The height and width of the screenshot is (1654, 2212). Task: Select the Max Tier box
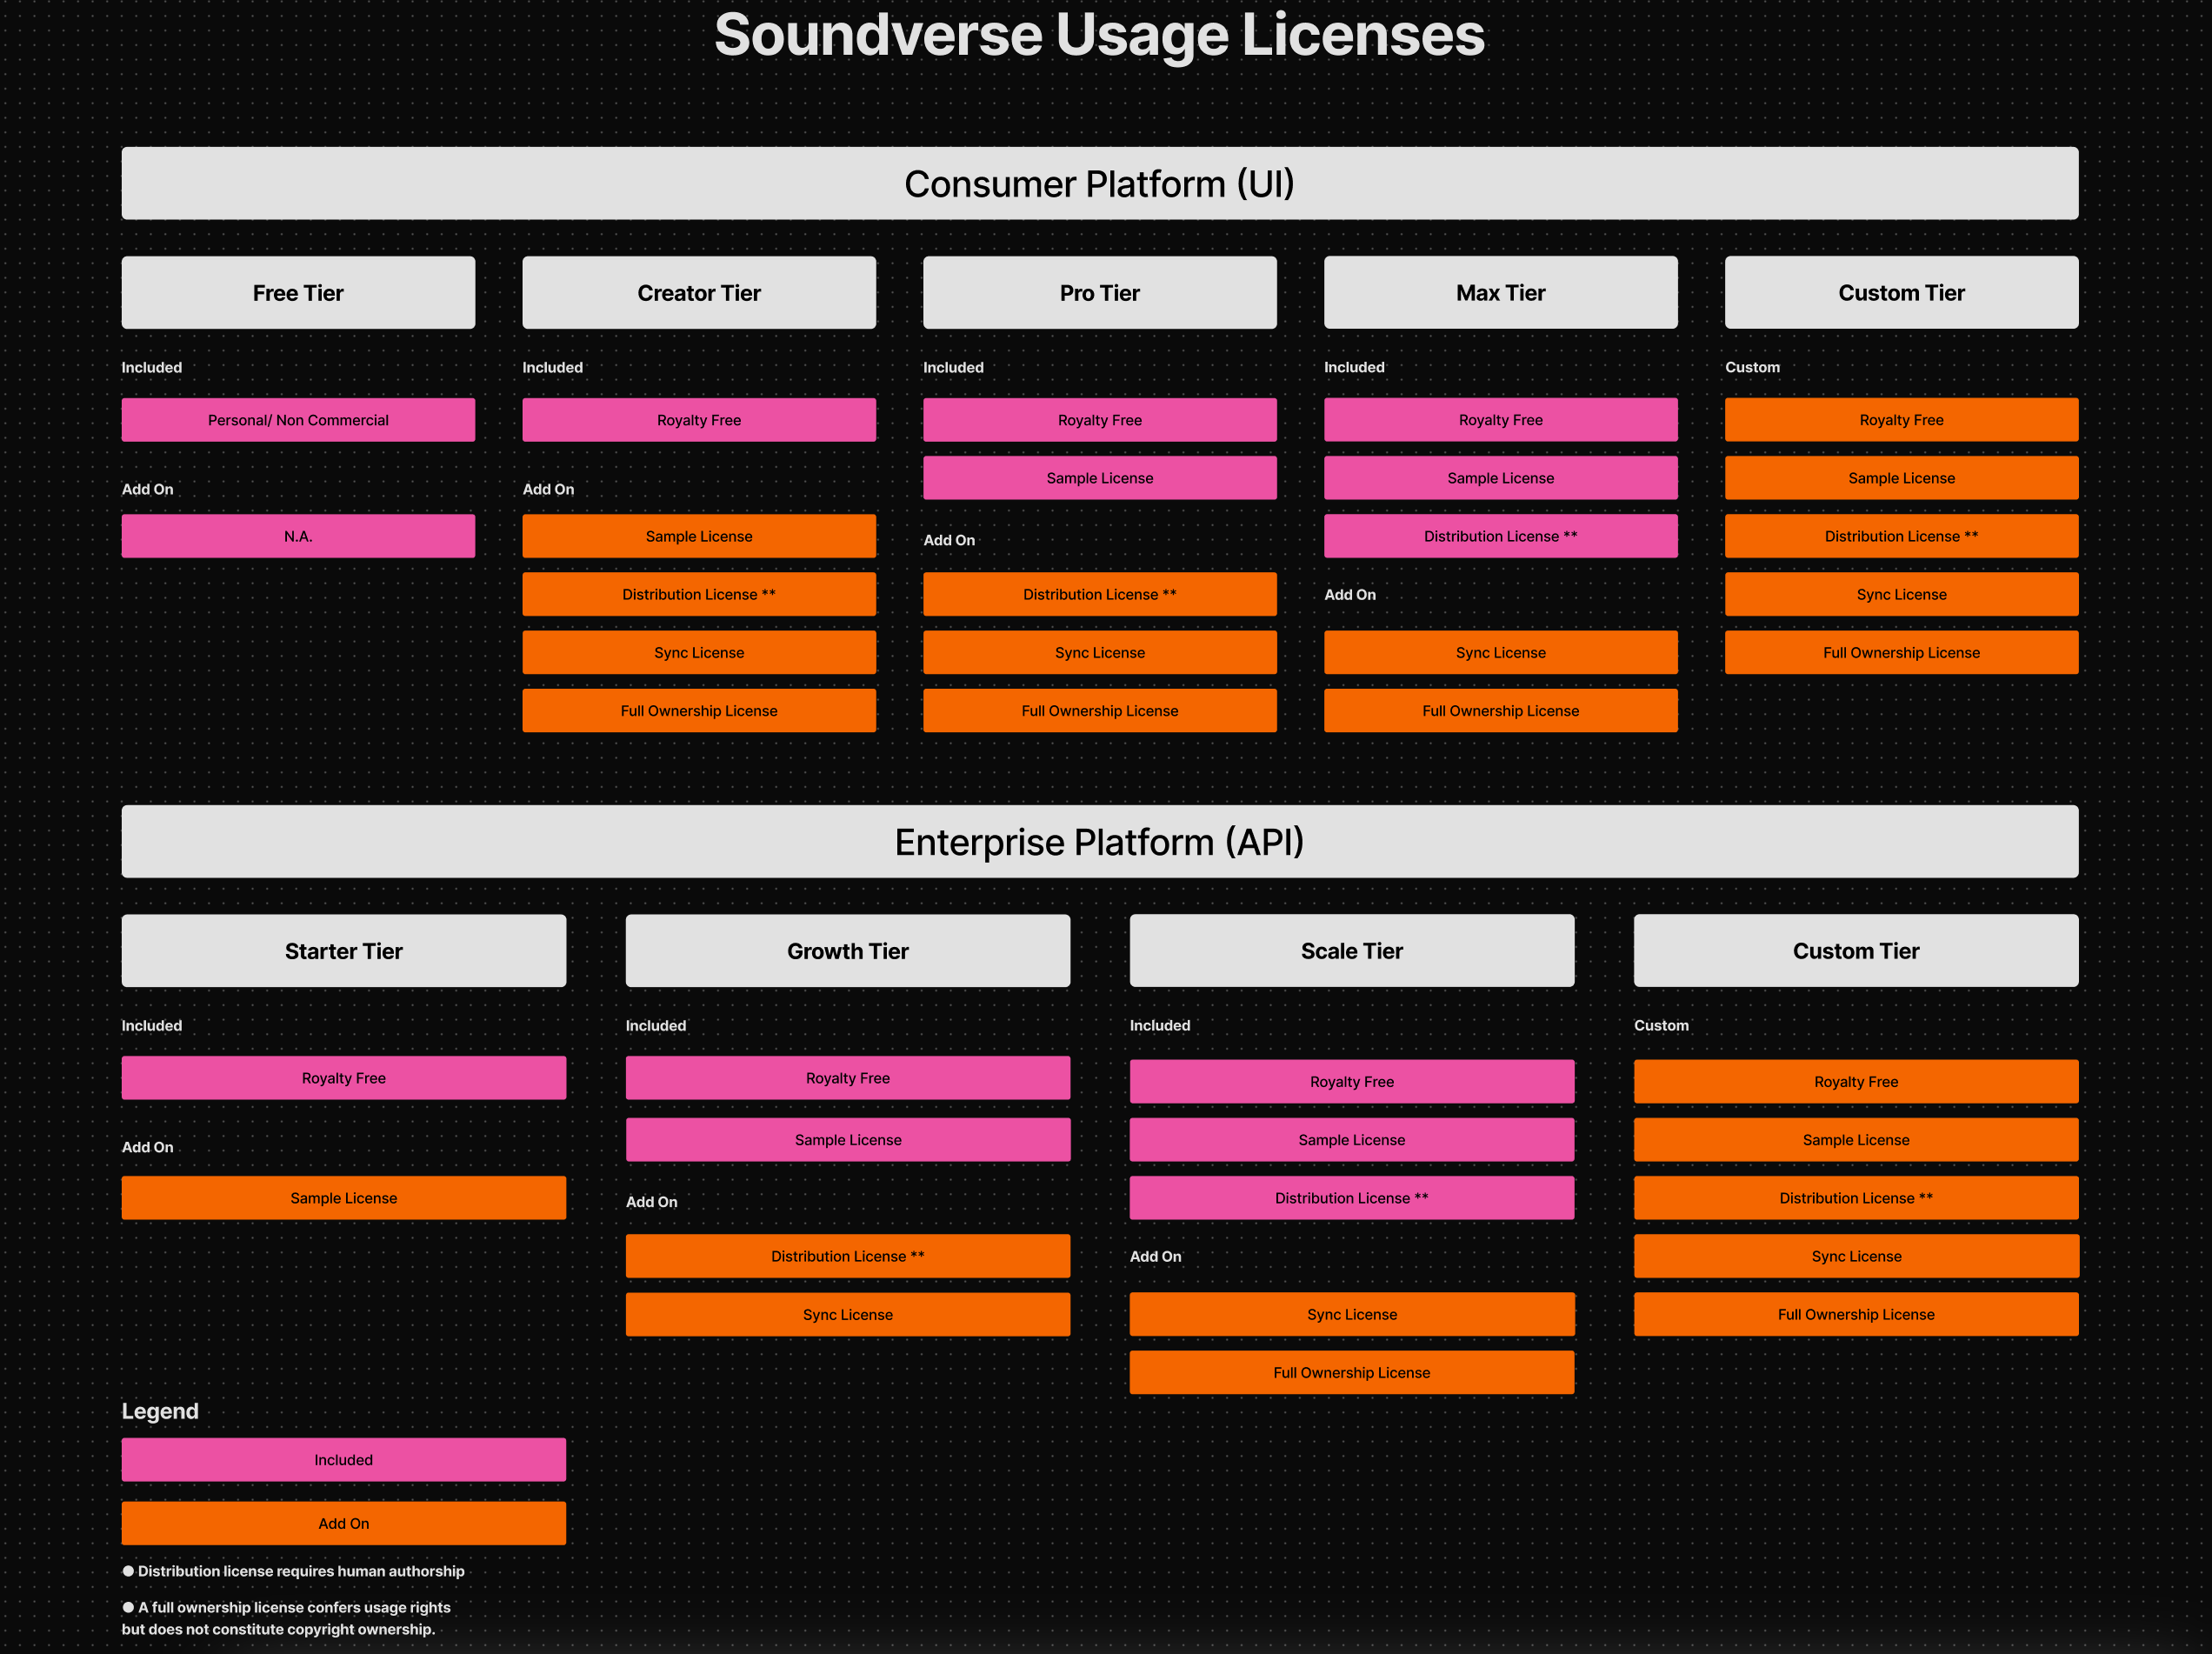click(x=1500, y=293)
